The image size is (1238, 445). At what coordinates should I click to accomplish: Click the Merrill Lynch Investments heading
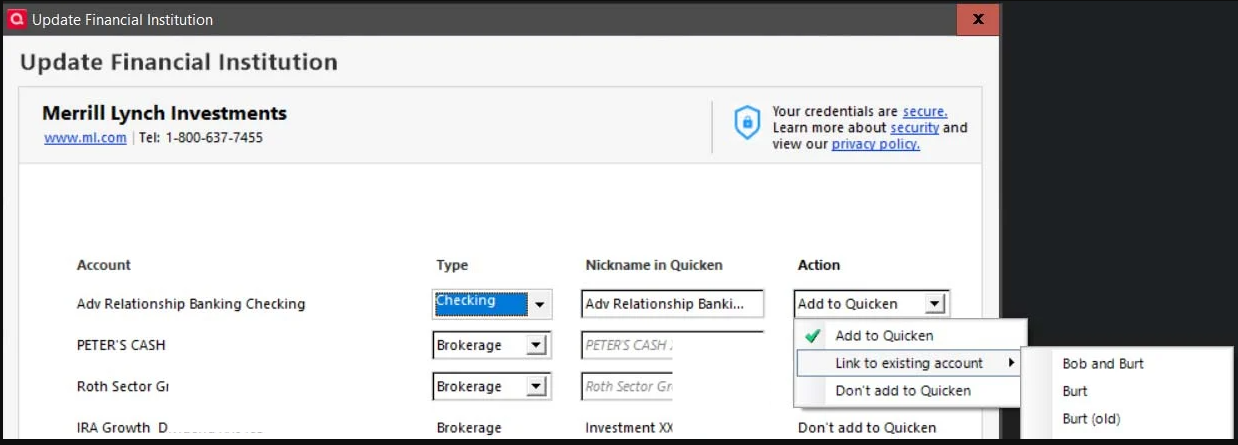tap(164, 113)
